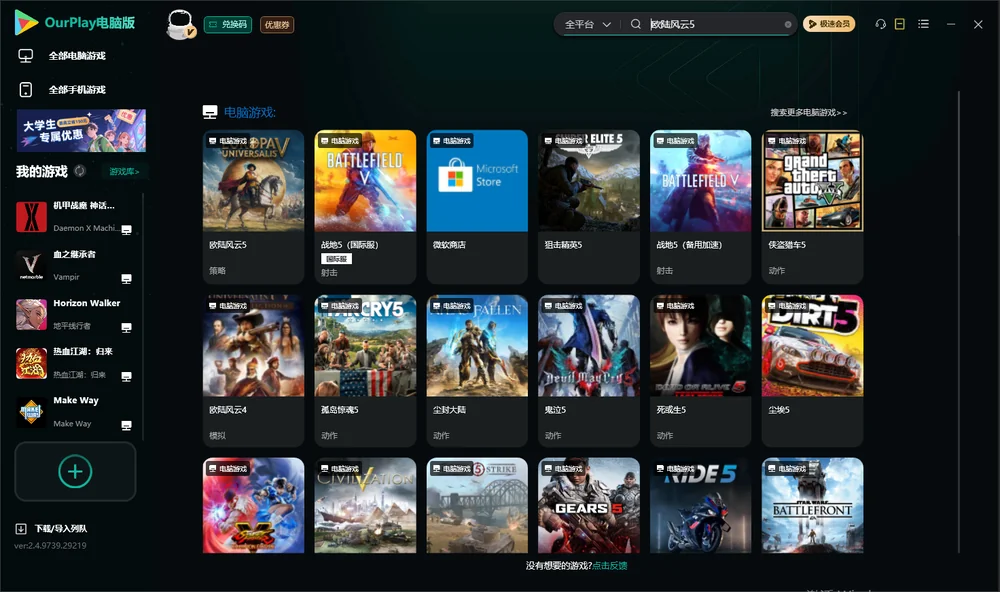Open the 战地5 (备用加速) game card
1000x592 pixels.
tap(700, 207)
